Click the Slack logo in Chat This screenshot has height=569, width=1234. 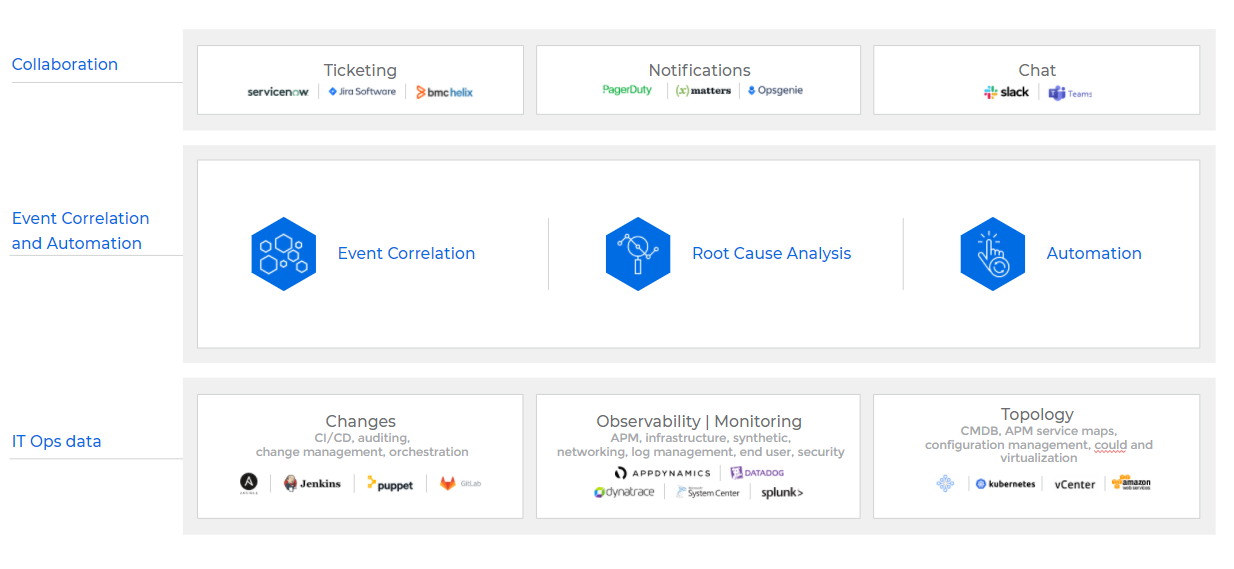tap(1006, 92)
